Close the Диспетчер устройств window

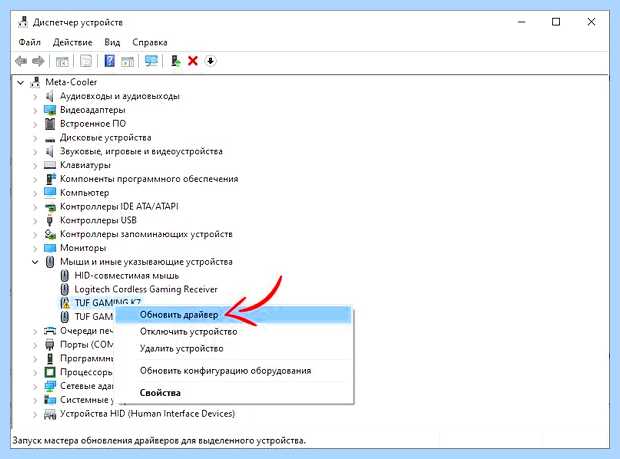591,22
